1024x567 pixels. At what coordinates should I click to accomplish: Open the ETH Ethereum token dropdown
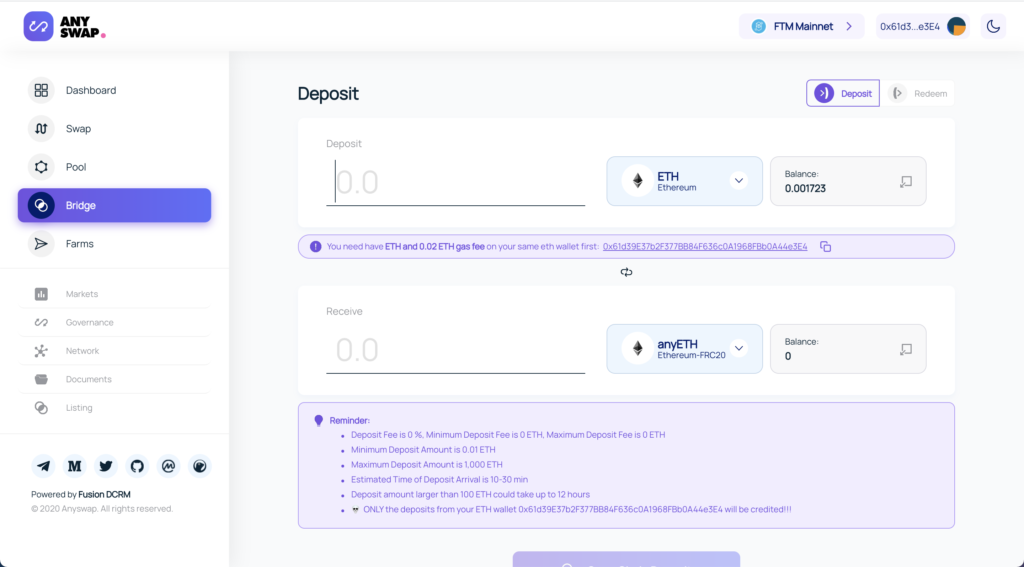point(684,181)
